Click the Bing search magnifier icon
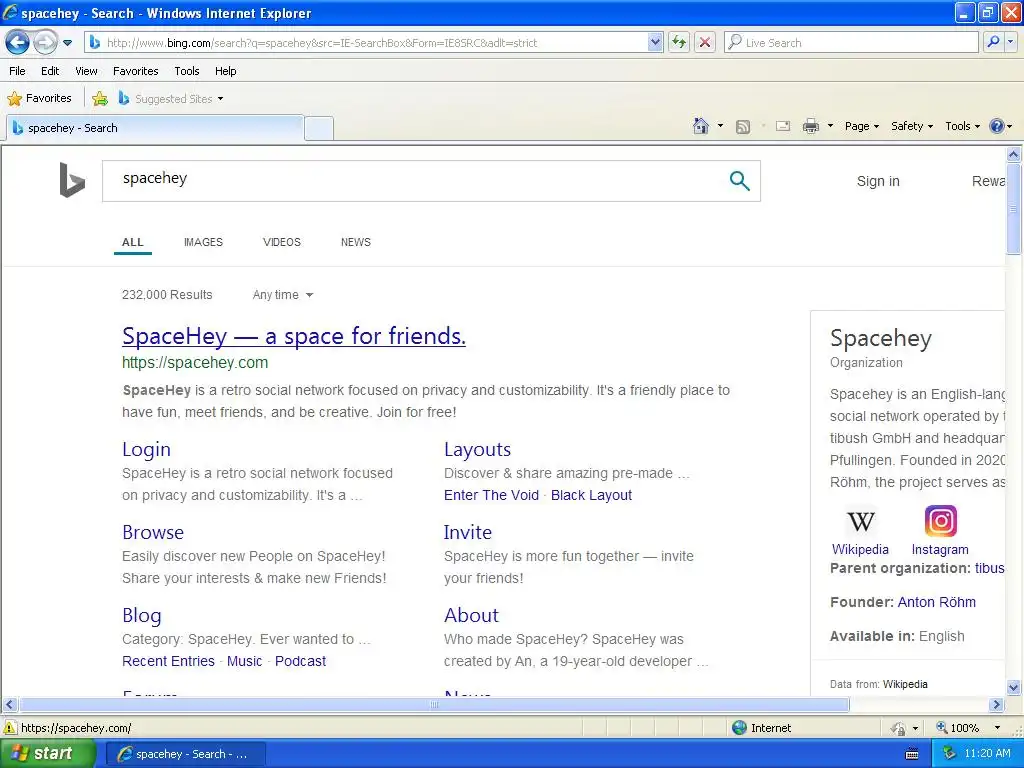This screenshot has height=768, width=1024. tap(739, 181)
